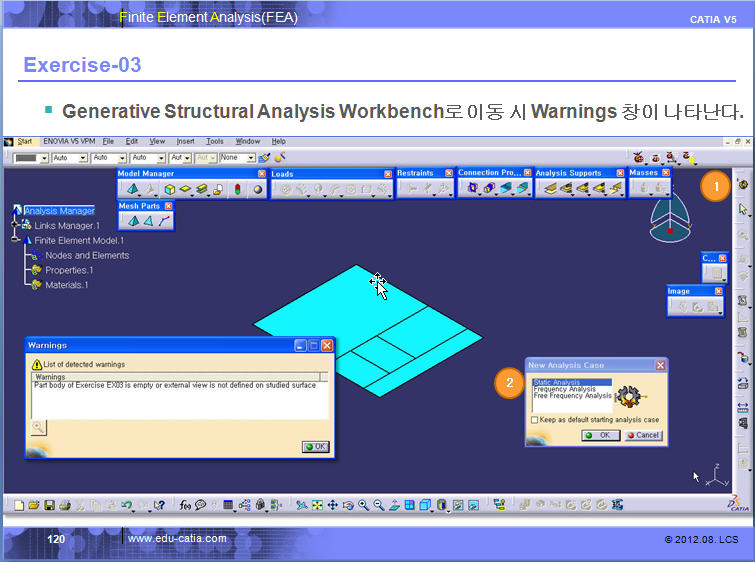Screen dimensions: 755x562
Task: Expand the Links Manager.1 tree node
Action: tap(15, 225)
